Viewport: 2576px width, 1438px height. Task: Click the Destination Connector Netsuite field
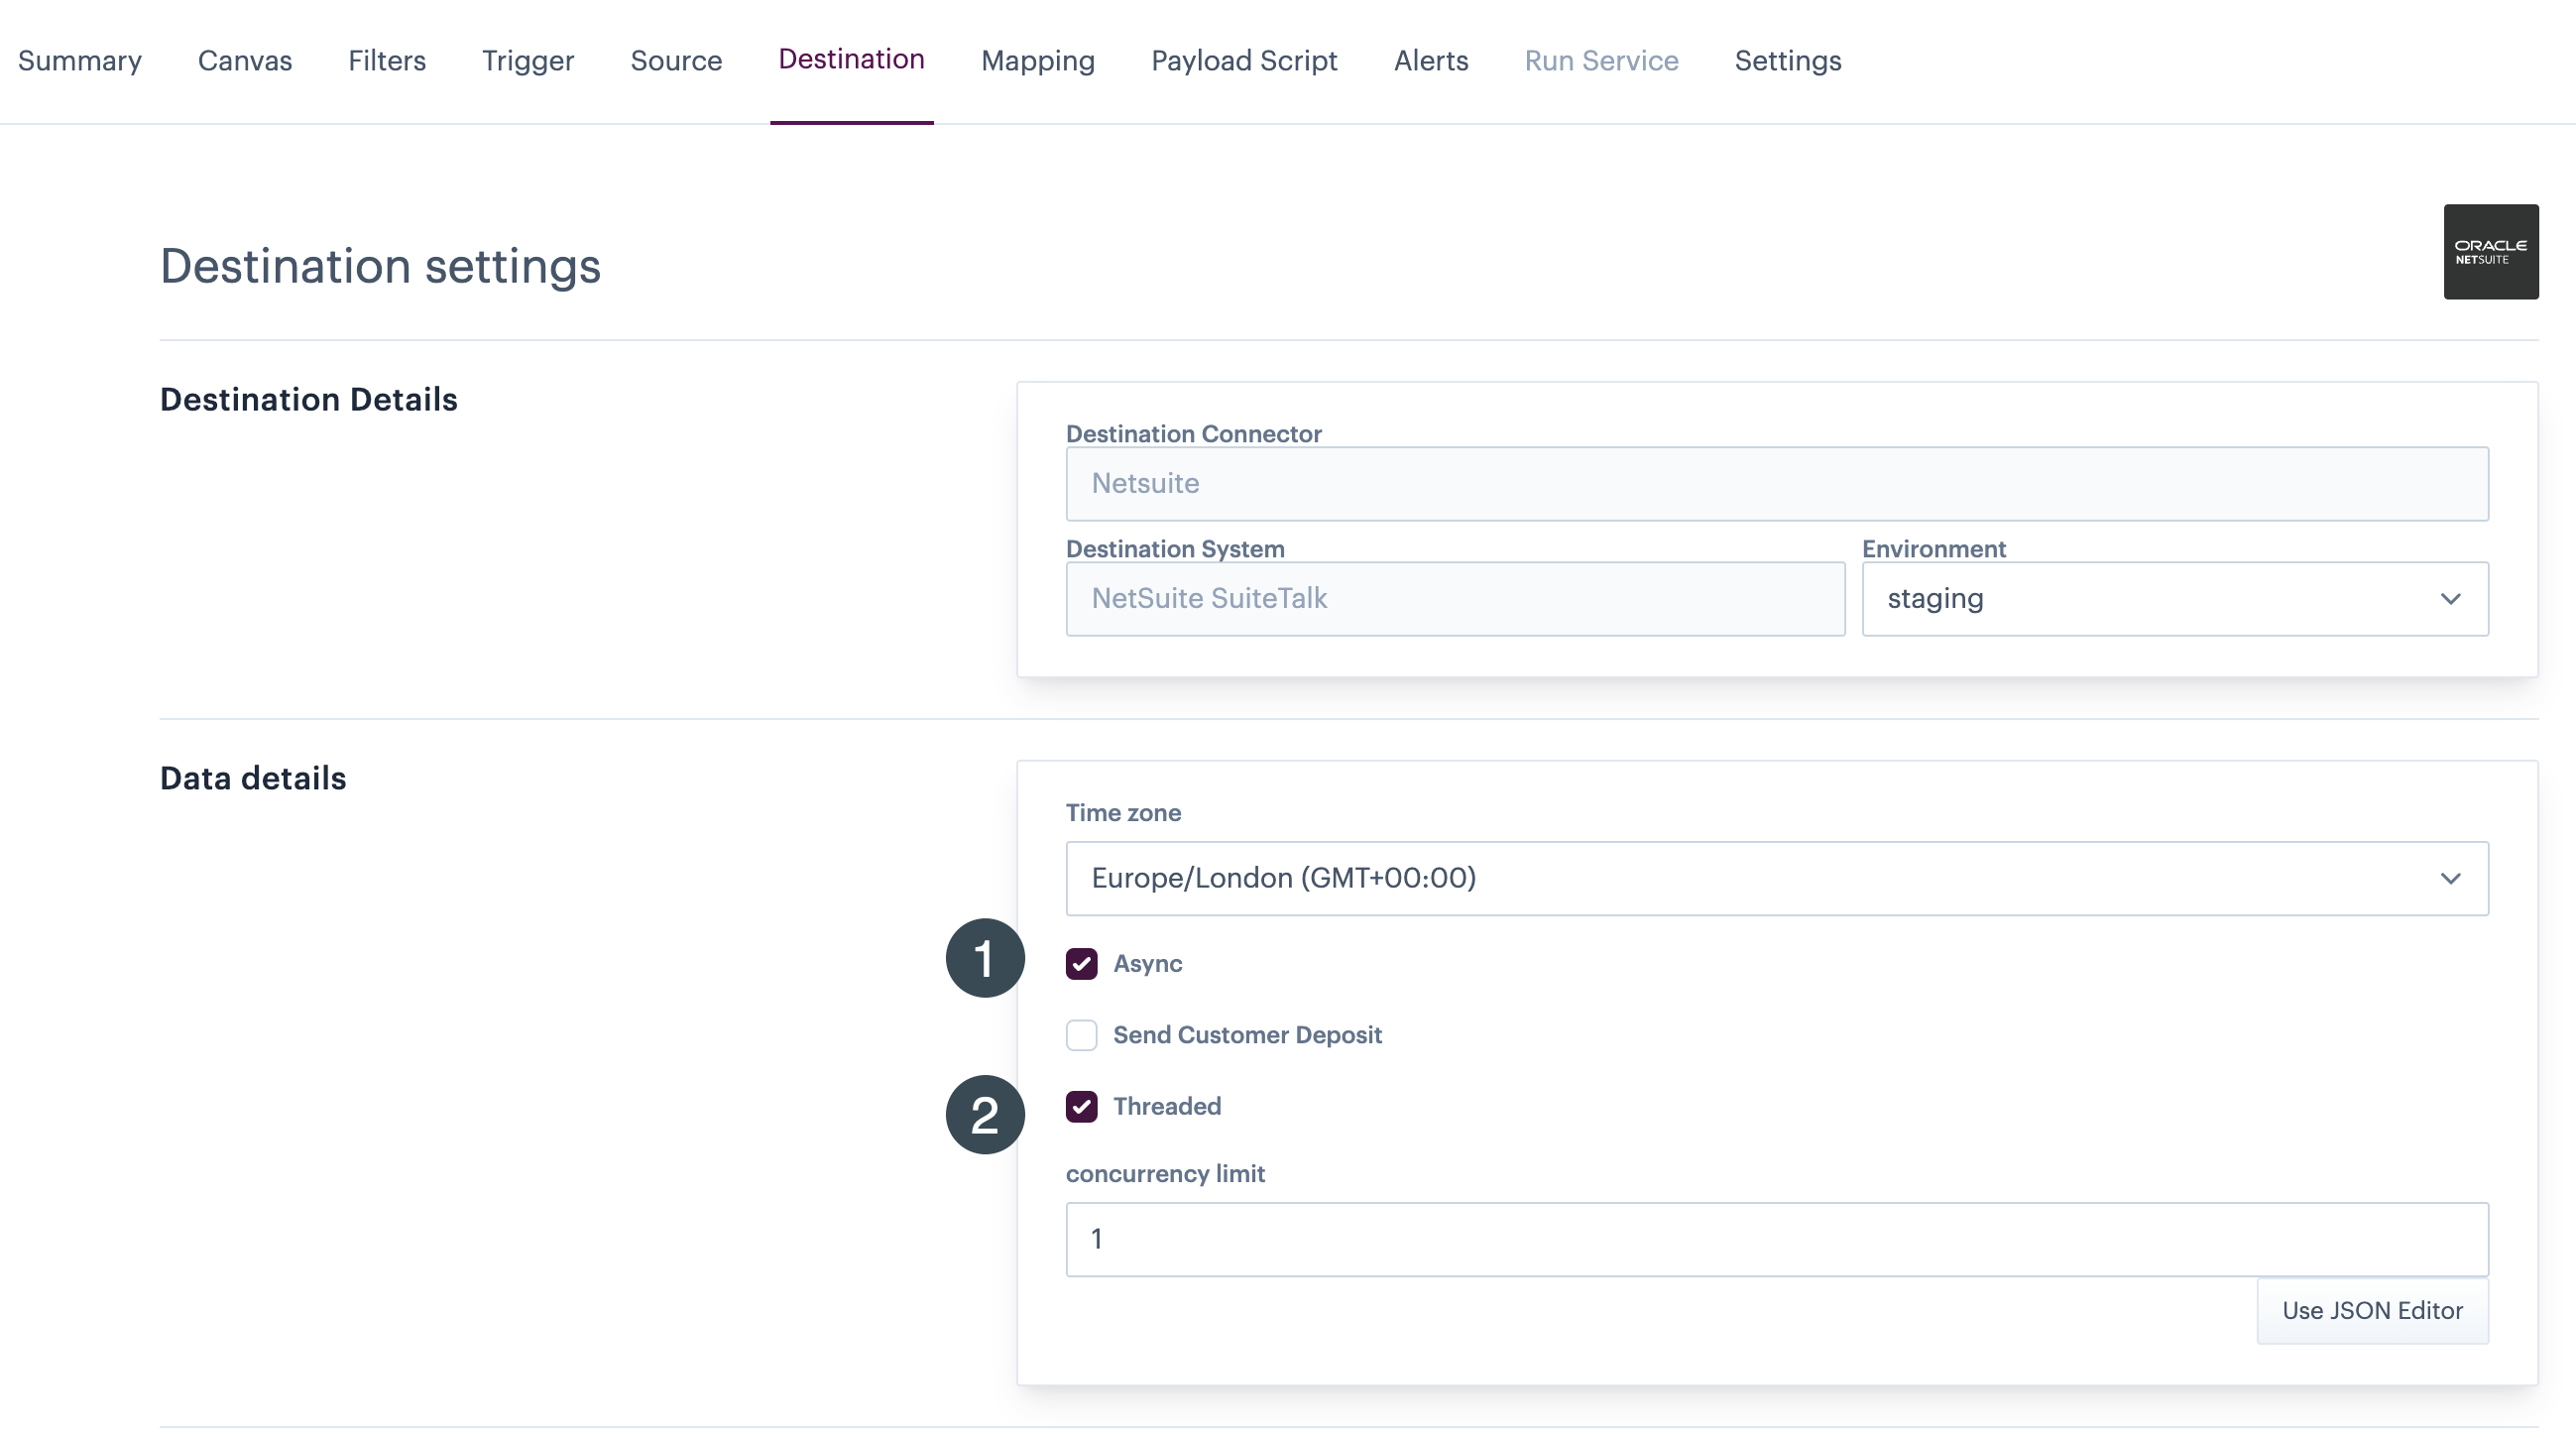click(1776, 484)
